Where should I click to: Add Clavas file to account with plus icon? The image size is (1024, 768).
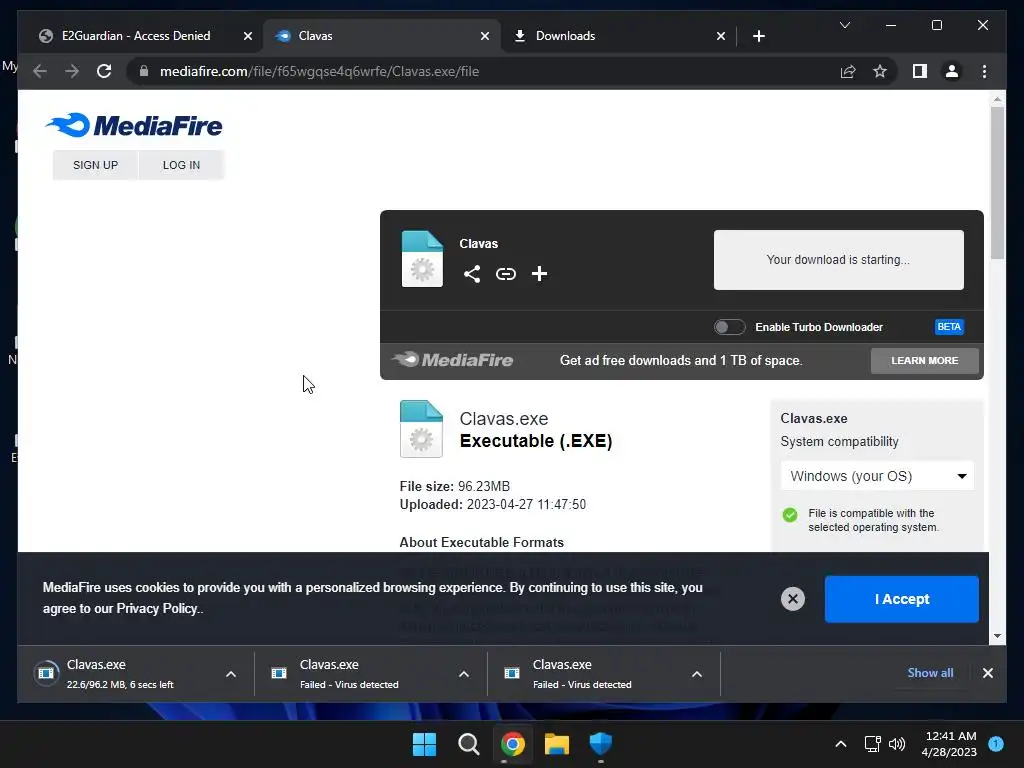[x=539, y=274]
